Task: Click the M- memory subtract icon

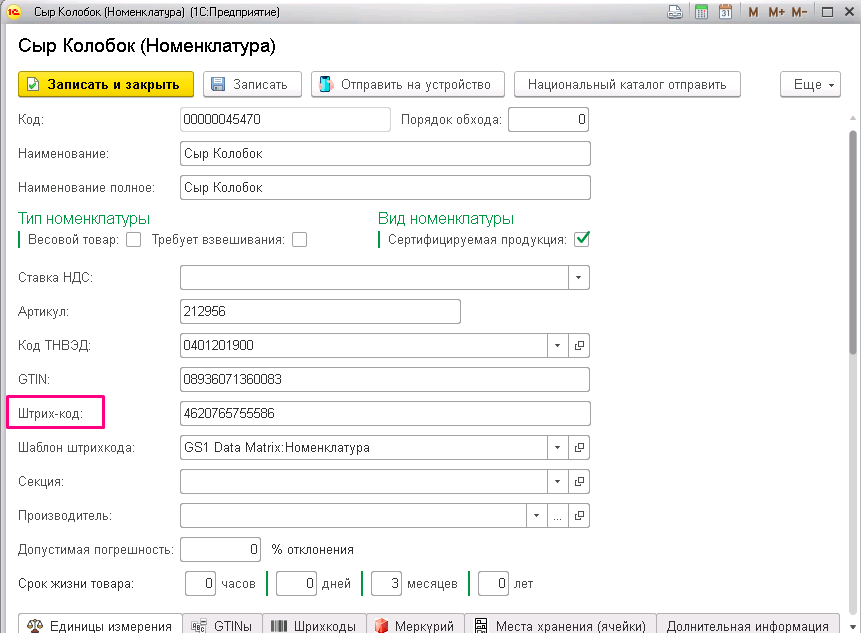Action: point(800,12)
